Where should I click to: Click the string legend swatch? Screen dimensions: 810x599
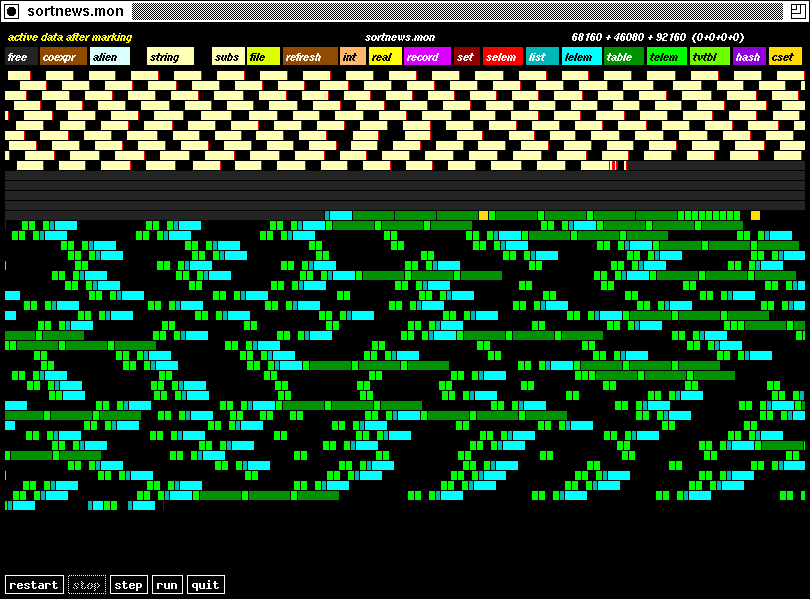tap(170, 57)
